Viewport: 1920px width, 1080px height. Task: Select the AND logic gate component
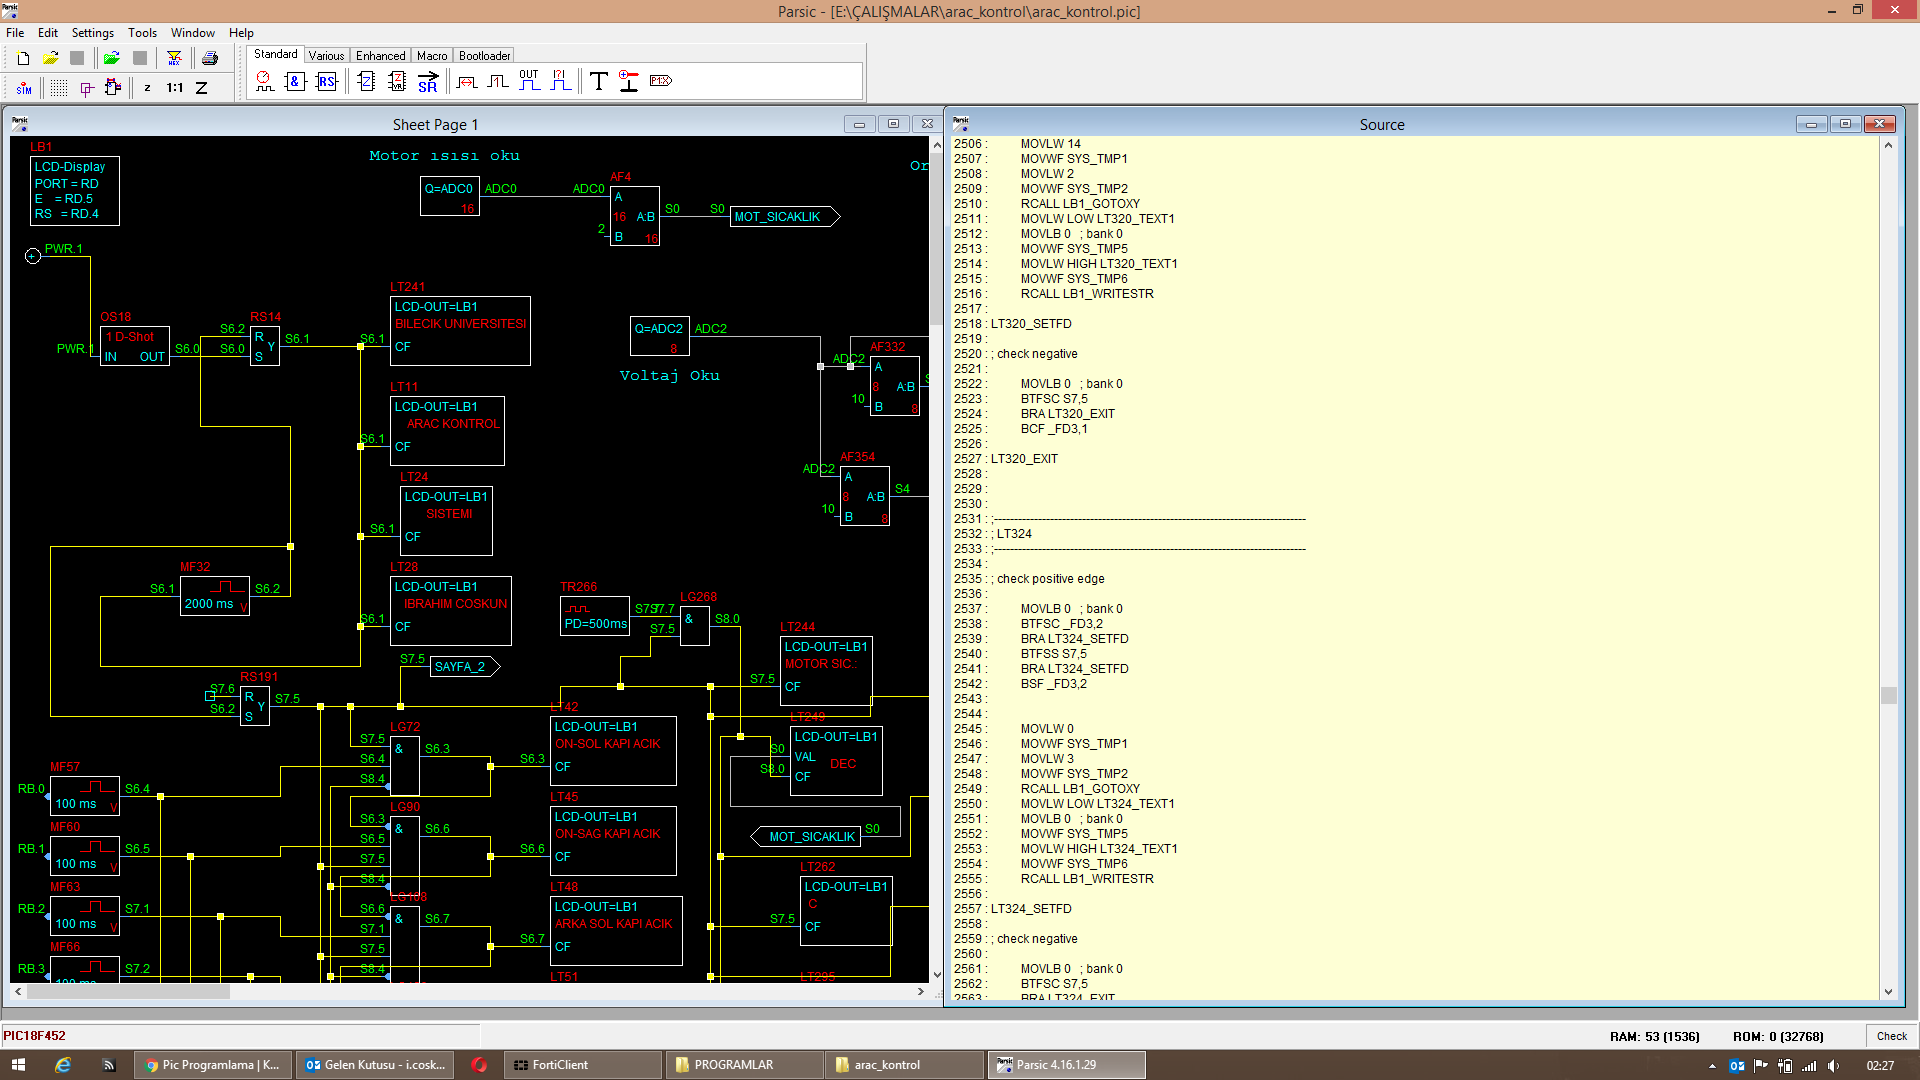point(295,81)
